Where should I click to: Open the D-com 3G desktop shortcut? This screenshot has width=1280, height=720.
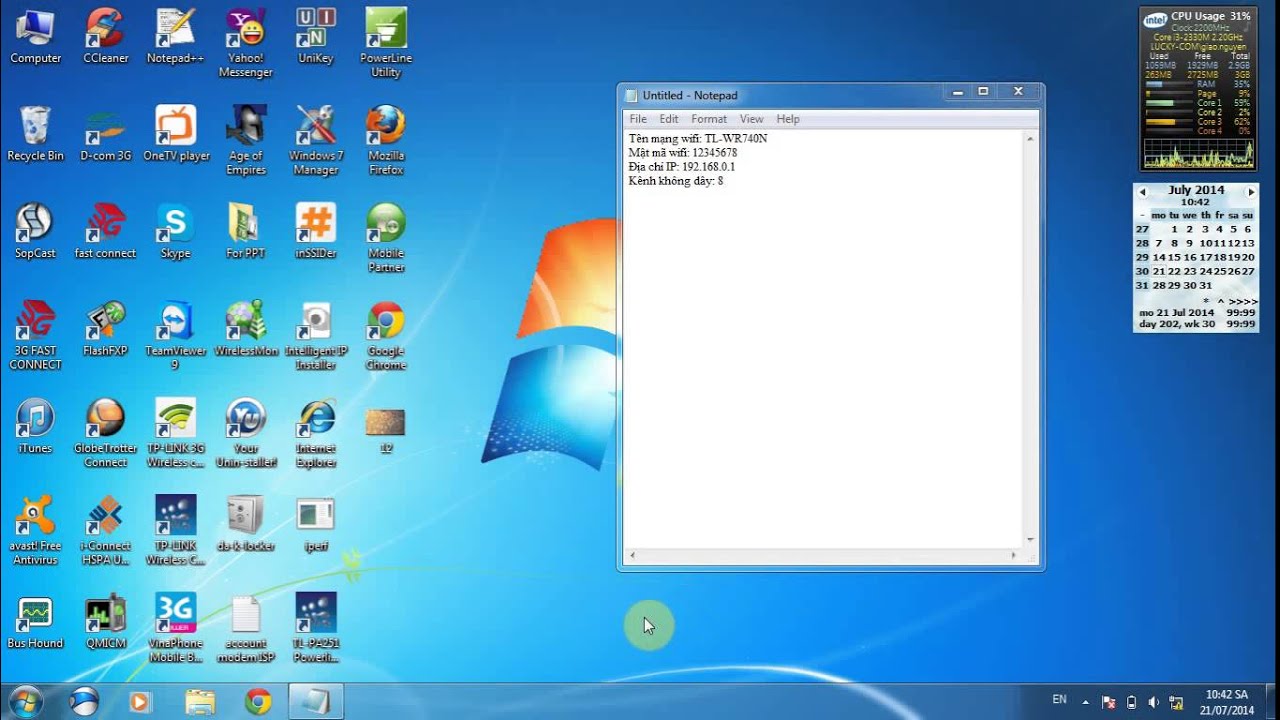(105, 134)
